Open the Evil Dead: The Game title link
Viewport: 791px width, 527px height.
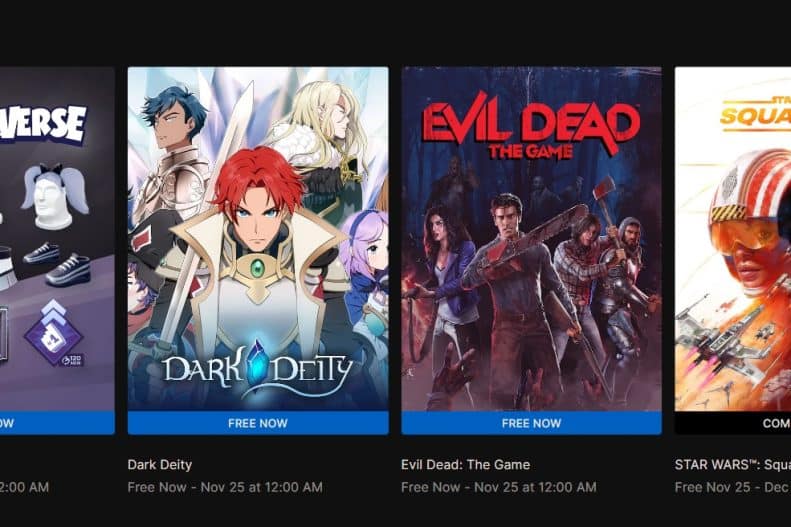pyautogui.click(x=466, y=464)
